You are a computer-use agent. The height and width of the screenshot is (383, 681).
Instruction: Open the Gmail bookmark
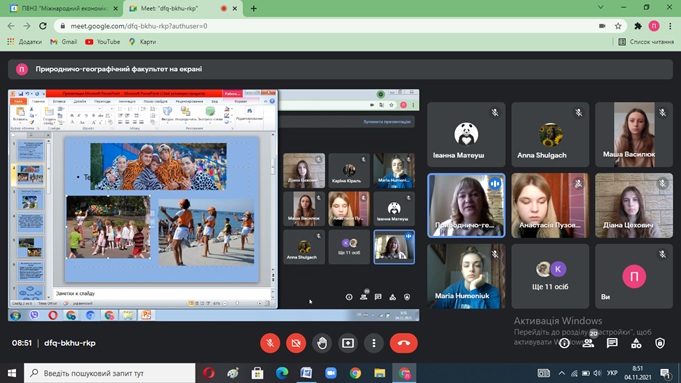[x=63, y=42]
